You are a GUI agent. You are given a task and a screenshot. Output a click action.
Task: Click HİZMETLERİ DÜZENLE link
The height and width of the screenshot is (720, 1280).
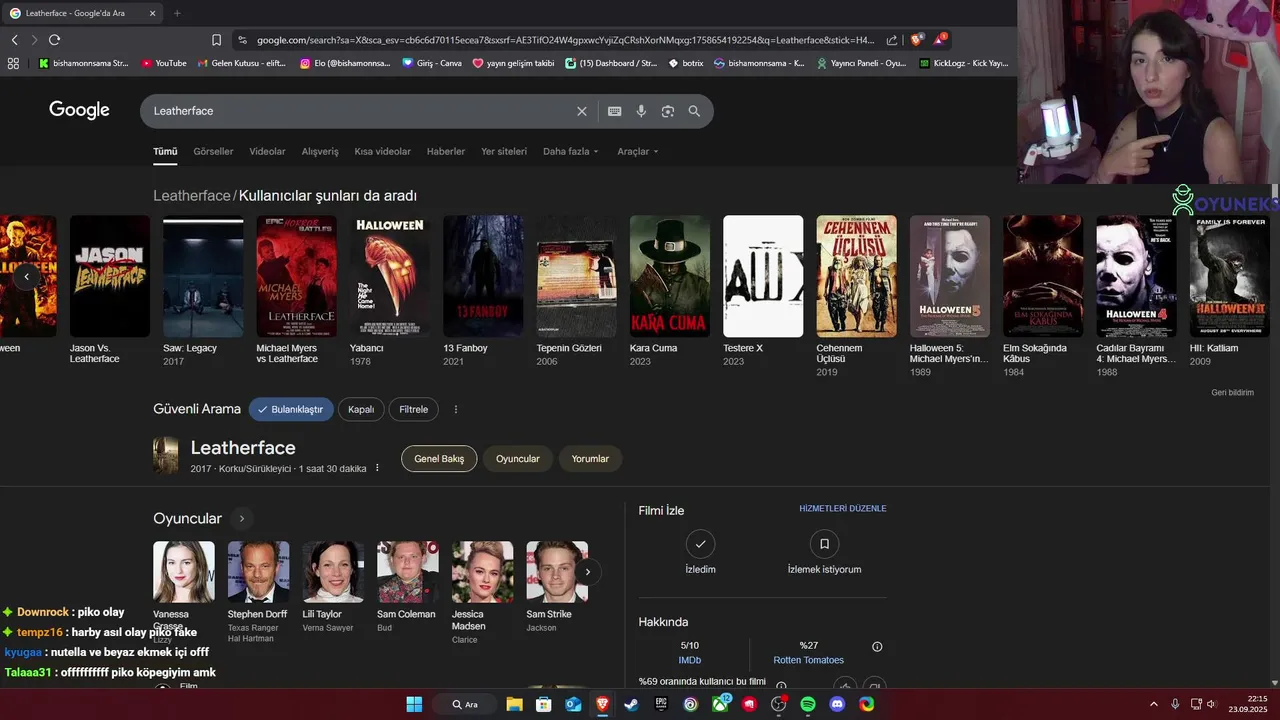pyautogui.click(x=843, y=509)
